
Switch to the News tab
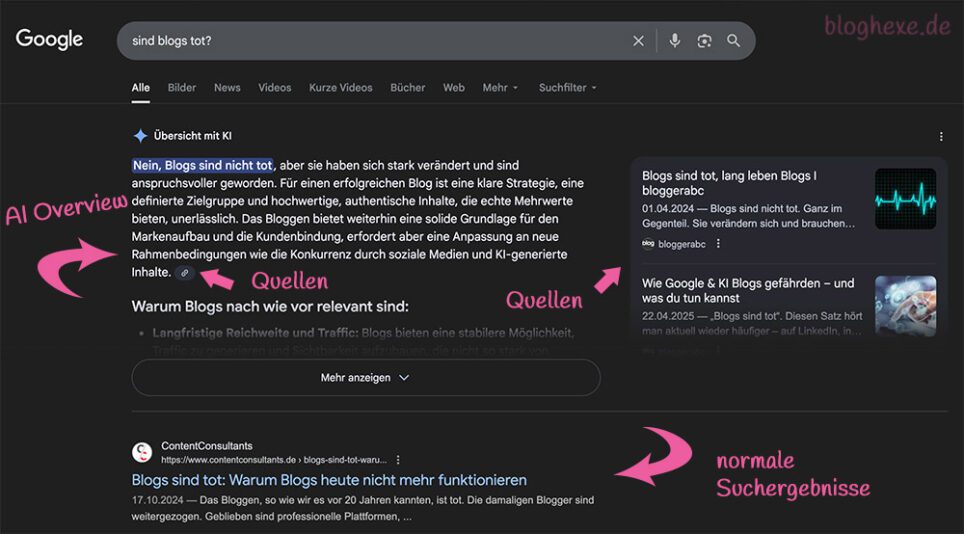click(227, 87)
